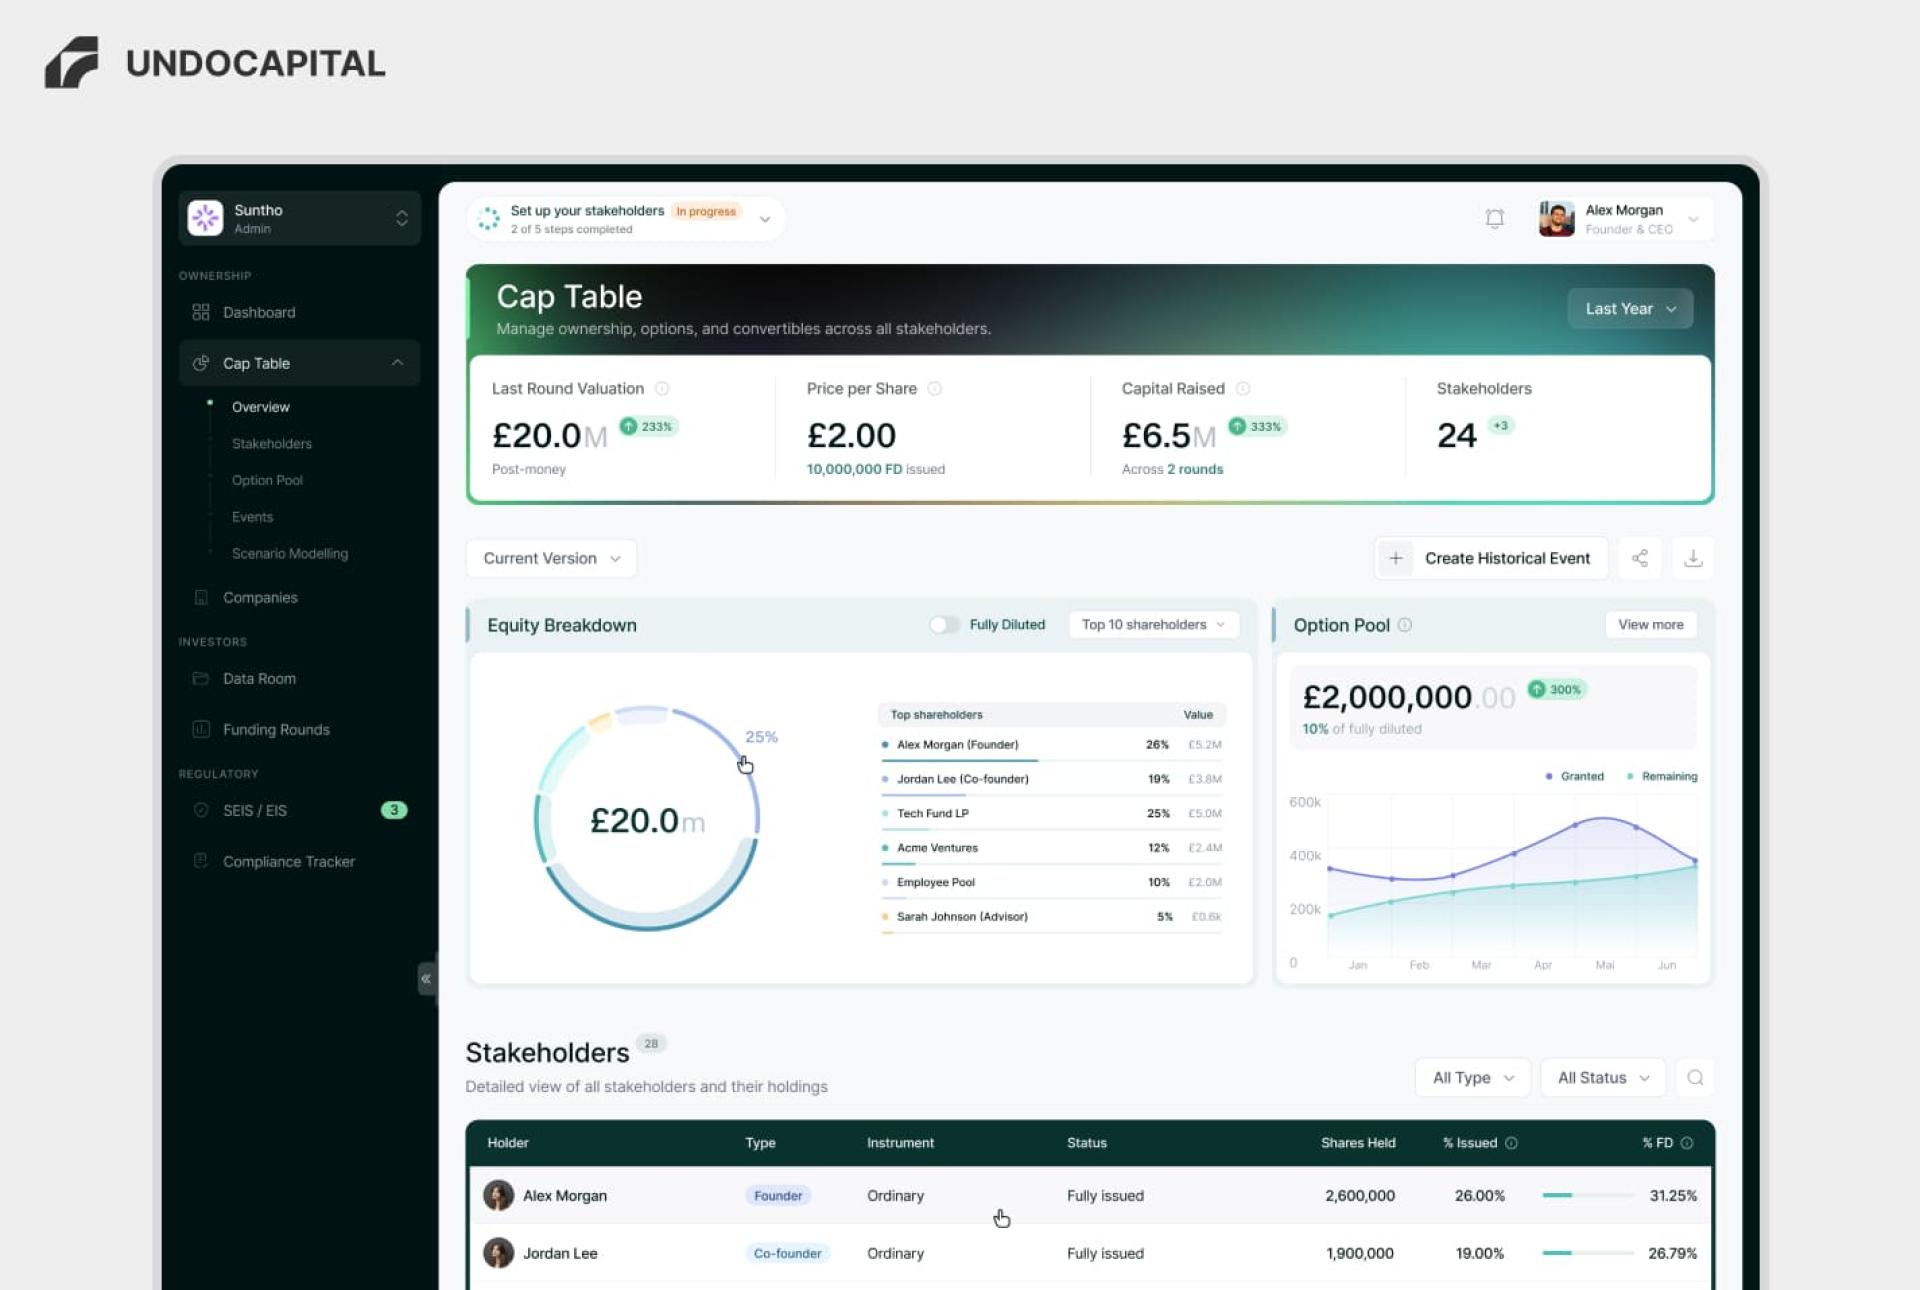Screen dimensions: 1920x1290
Task: Open Data Room in the sidebar
Action: point(259,678)
